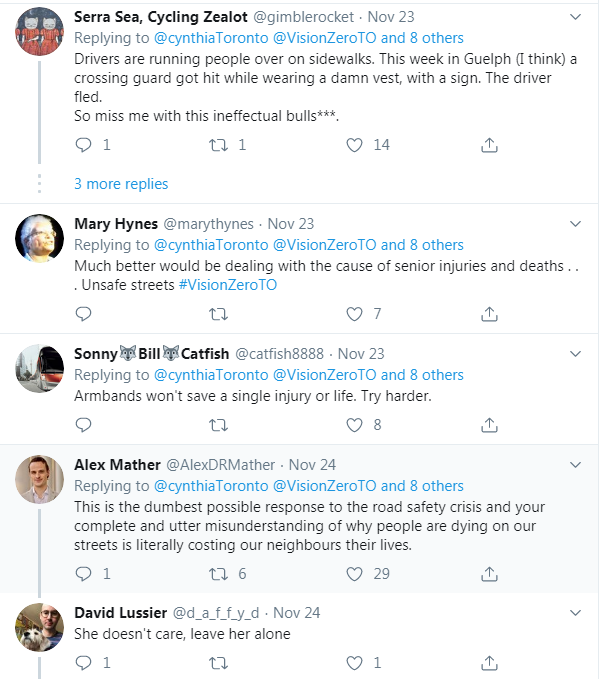Share Serra Sea's tweet
Screen dimensions: 603x679
489,145
